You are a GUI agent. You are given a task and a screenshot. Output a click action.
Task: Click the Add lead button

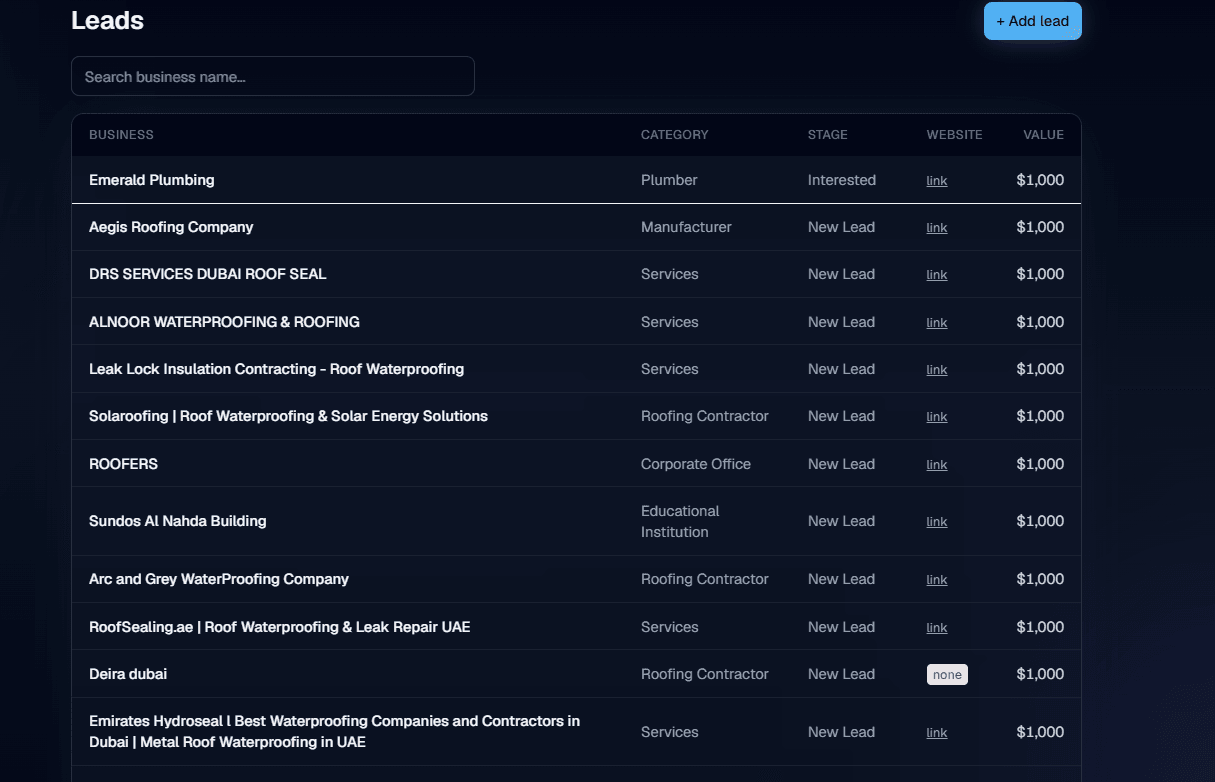tap(1032, 21)
